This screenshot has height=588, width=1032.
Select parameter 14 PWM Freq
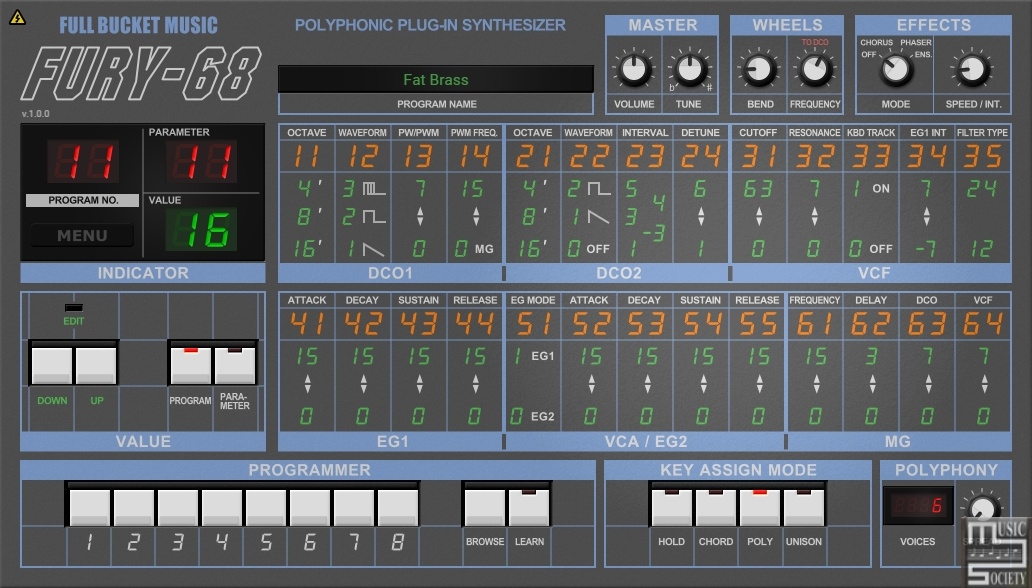pyautogui.click(x=474, y=157)
